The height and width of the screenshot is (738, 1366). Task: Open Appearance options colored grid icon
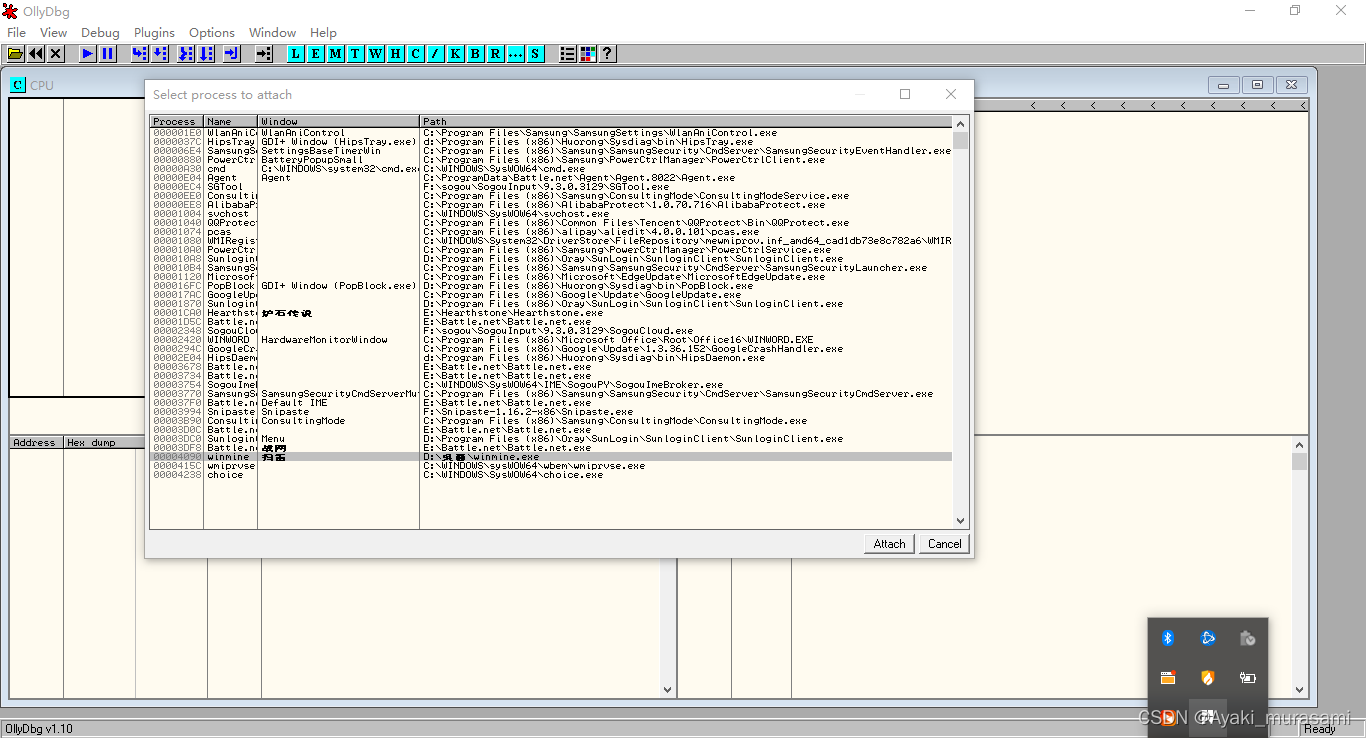[588, 54]
